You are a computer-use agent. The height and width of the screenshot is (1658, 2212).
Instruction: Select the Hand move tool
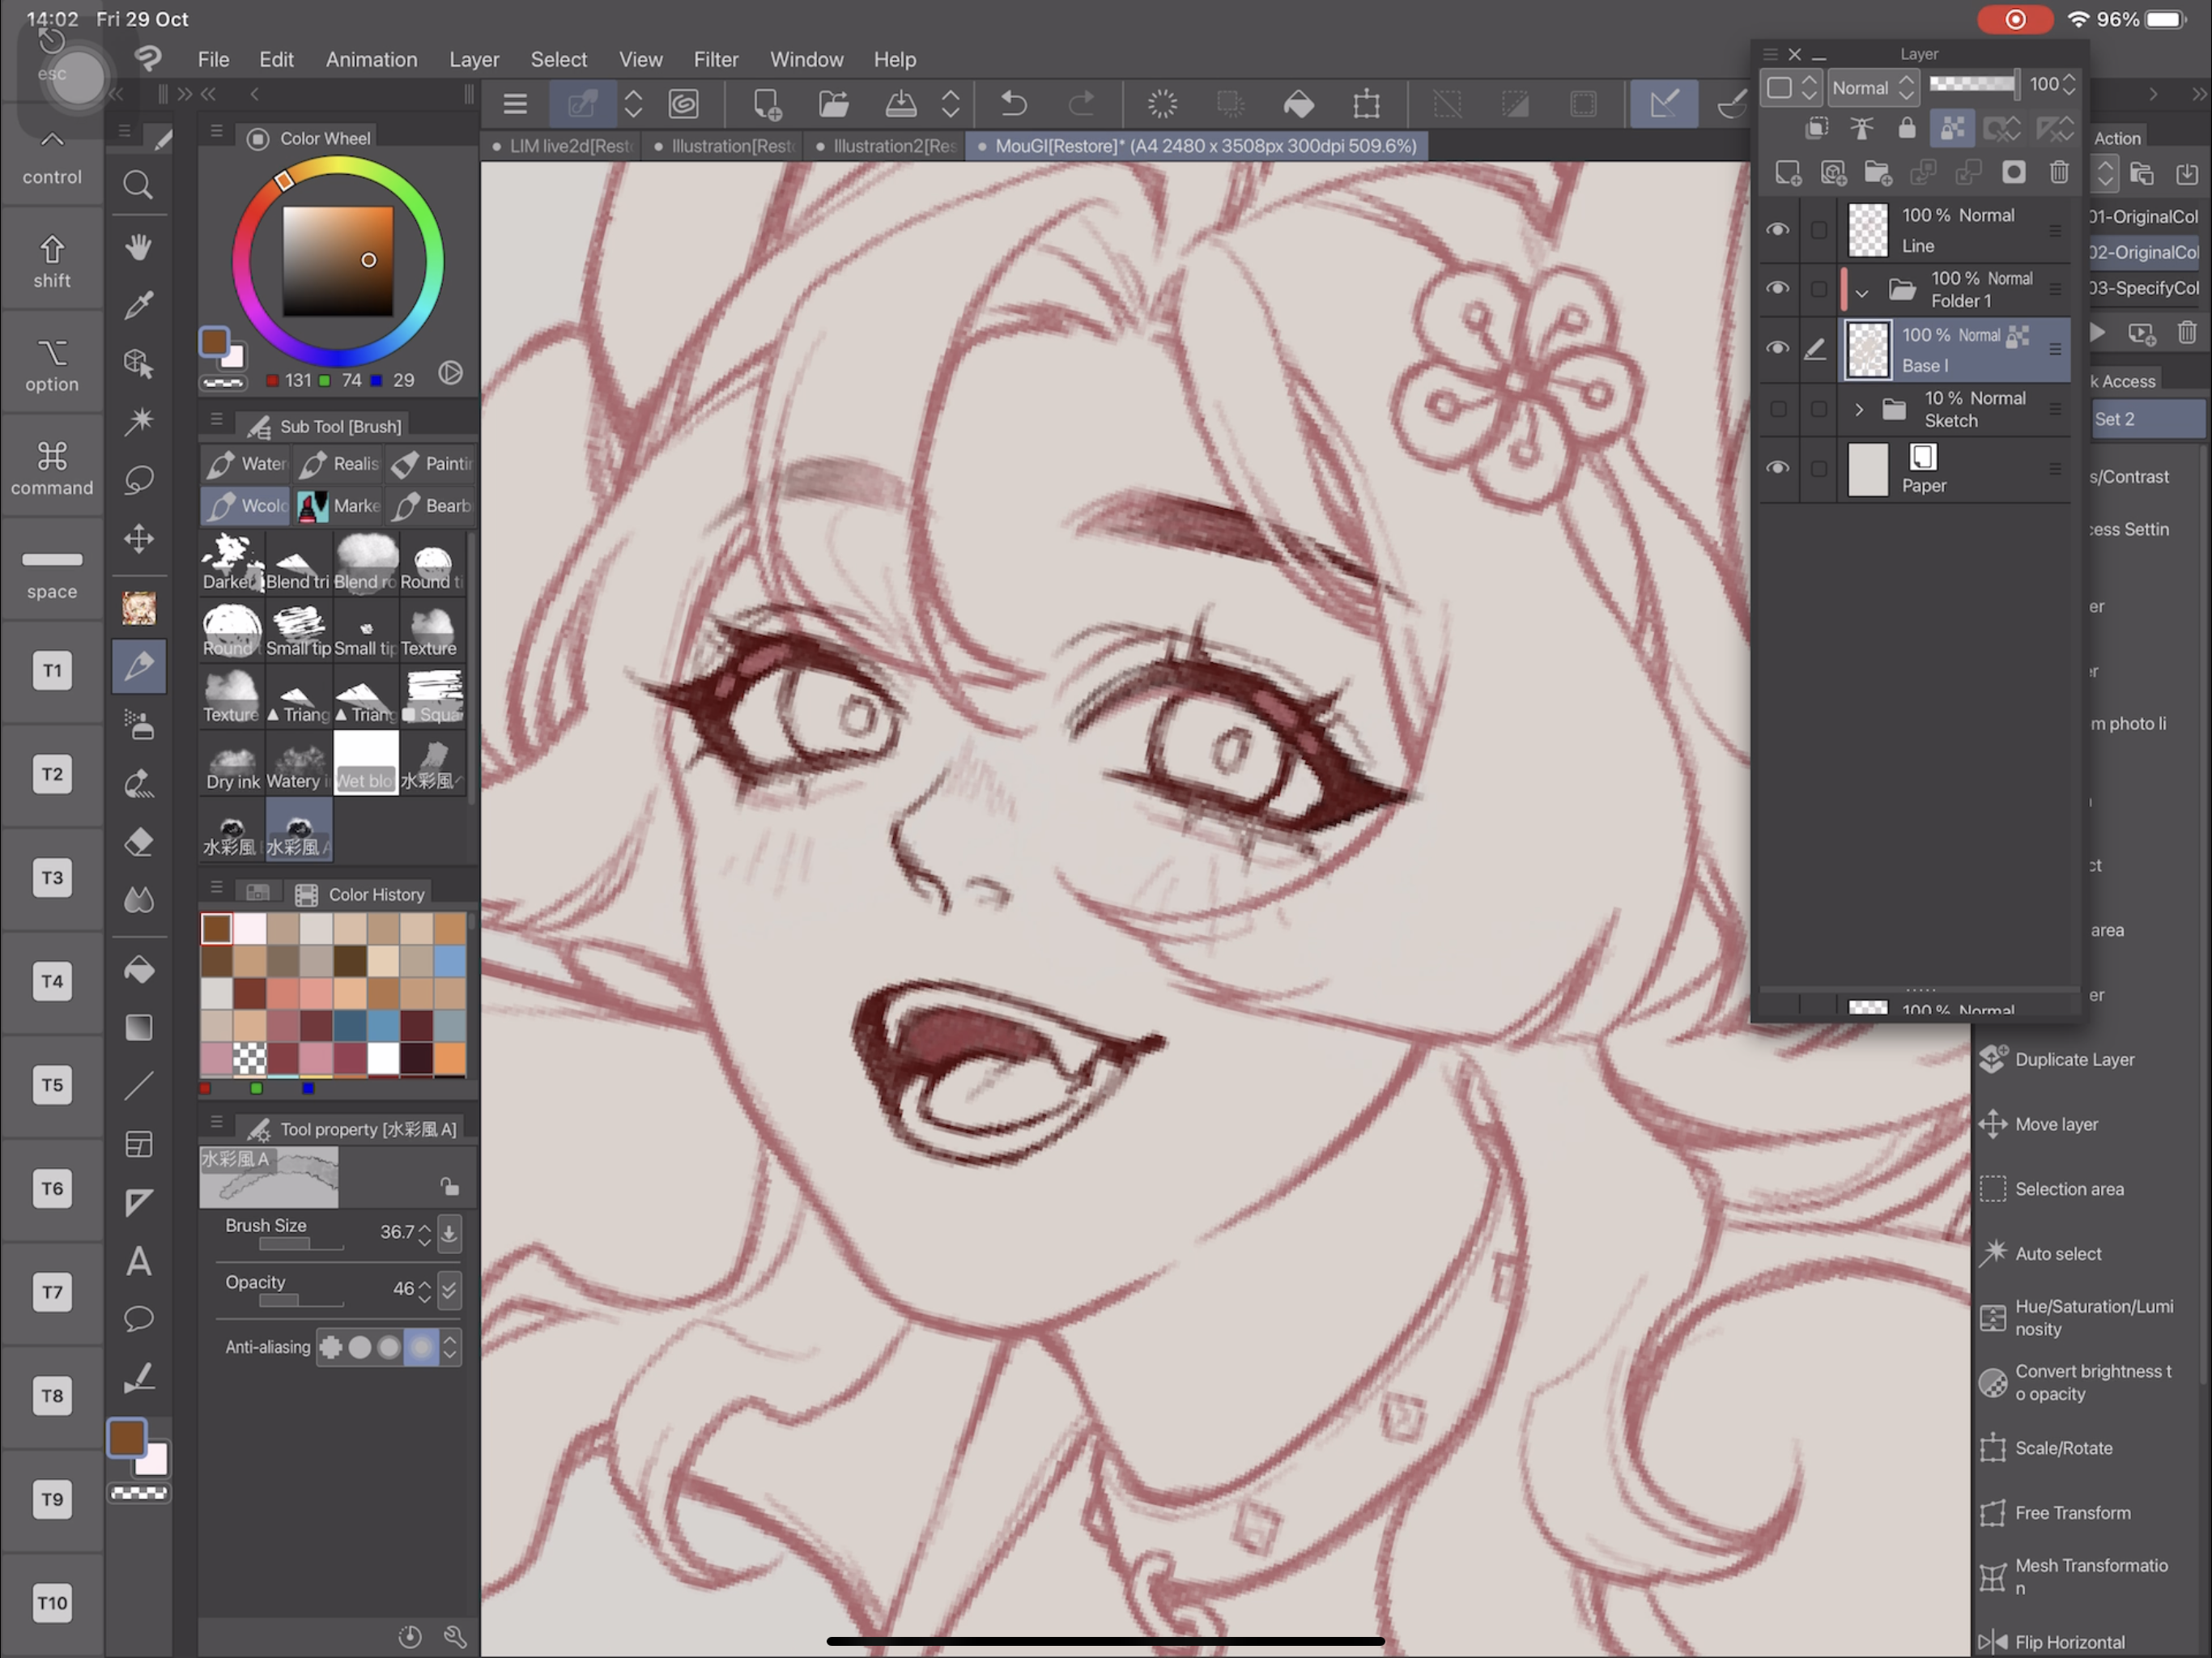tap(138, 246)
